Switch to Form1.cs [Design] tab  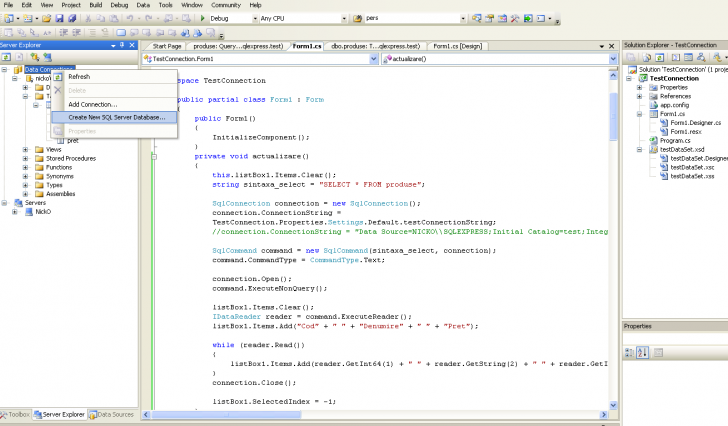[457, 46]
